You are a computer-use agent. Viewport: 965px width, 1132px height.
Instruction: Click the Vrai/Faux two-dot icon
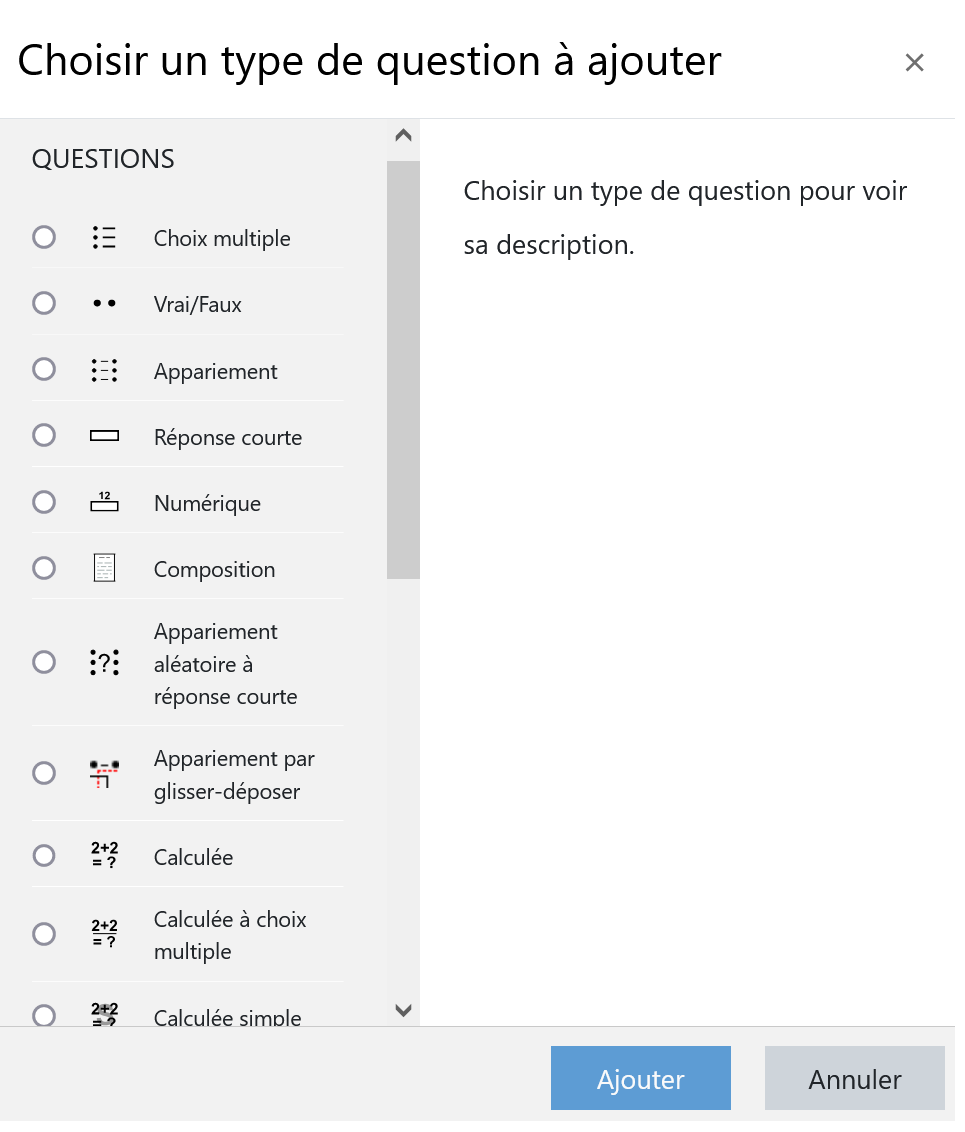[105, 306]
